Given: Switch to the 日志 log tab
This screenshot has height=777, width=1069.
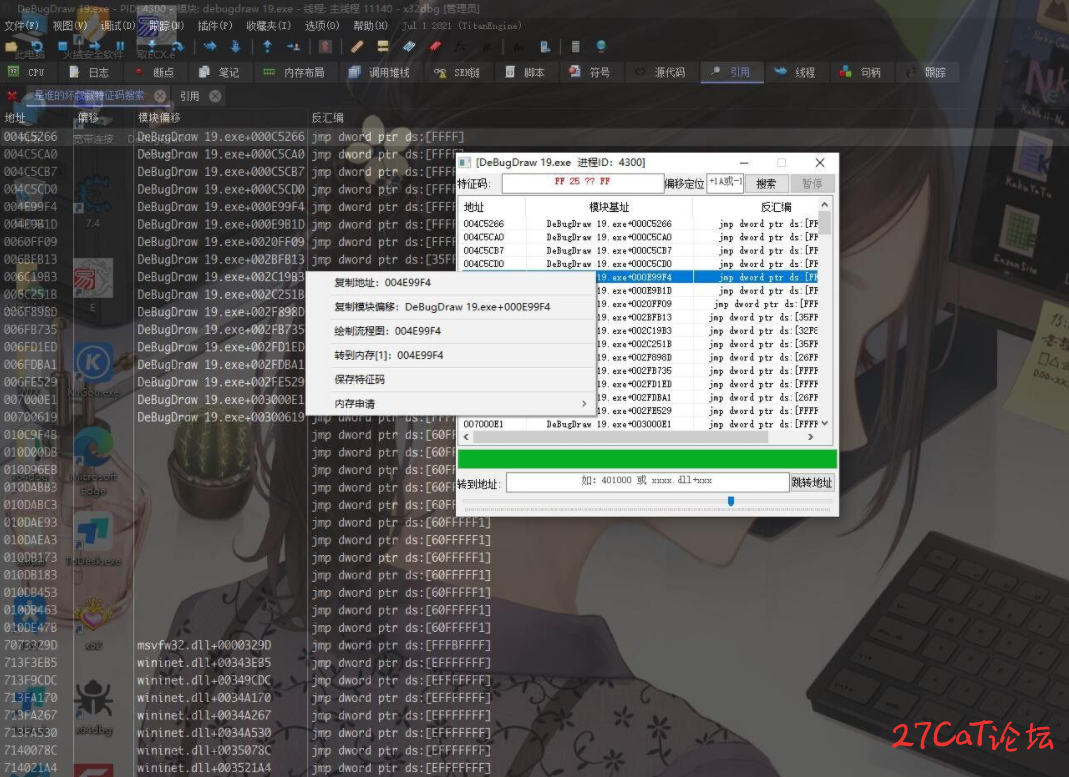Looking at the screenshot, I should coord(90,72).
